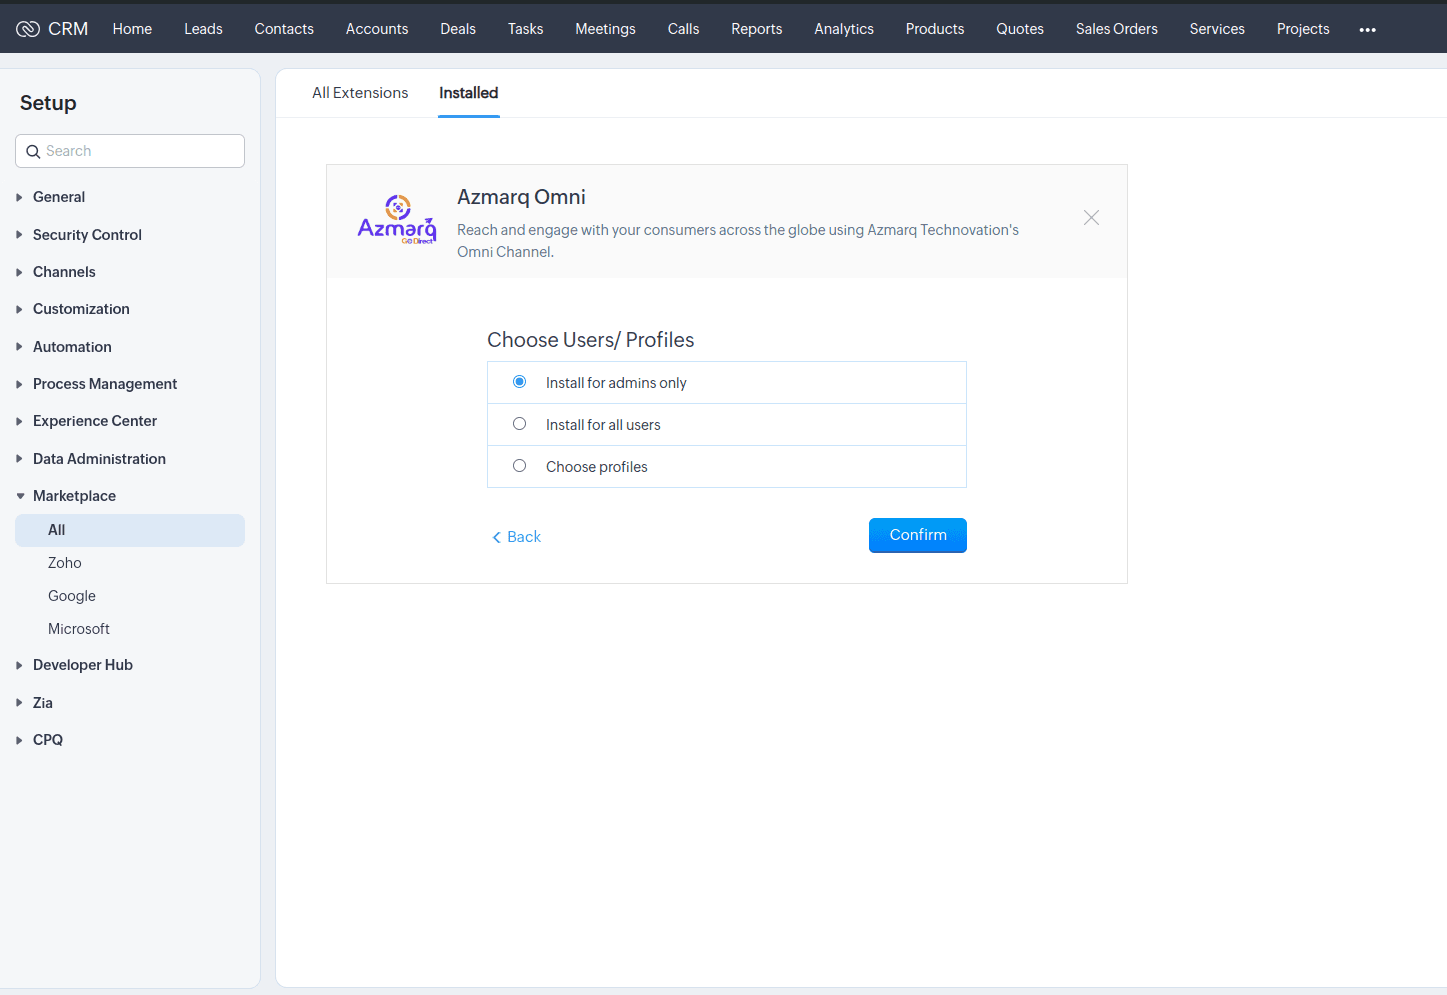Open the Reports module
Viewport: 1447px width, 995px height.
[x=756, y=29]
